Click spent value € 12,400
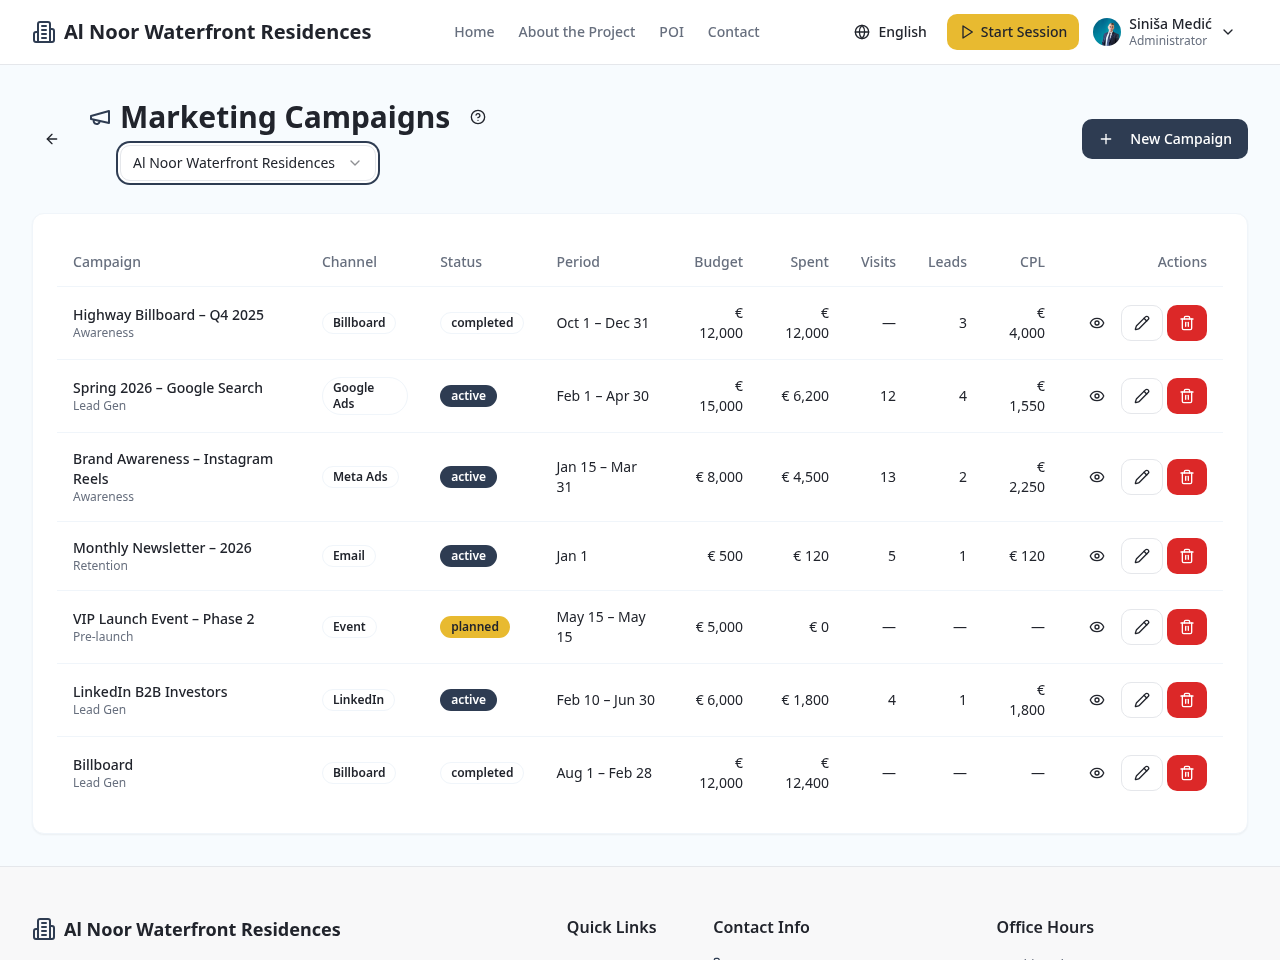1280x960 pixels. [x=807, y=773]
